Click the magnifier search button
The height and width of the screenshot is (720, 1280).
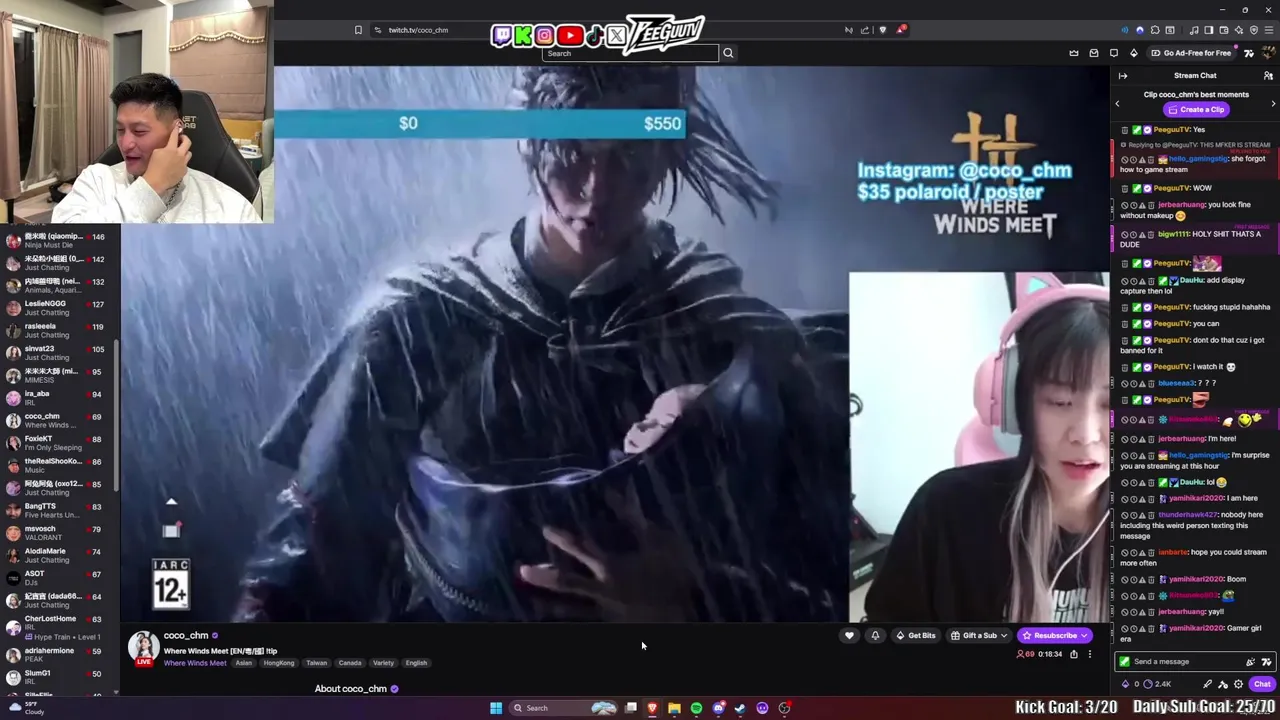pyautogui.click(x=728, y=53)
